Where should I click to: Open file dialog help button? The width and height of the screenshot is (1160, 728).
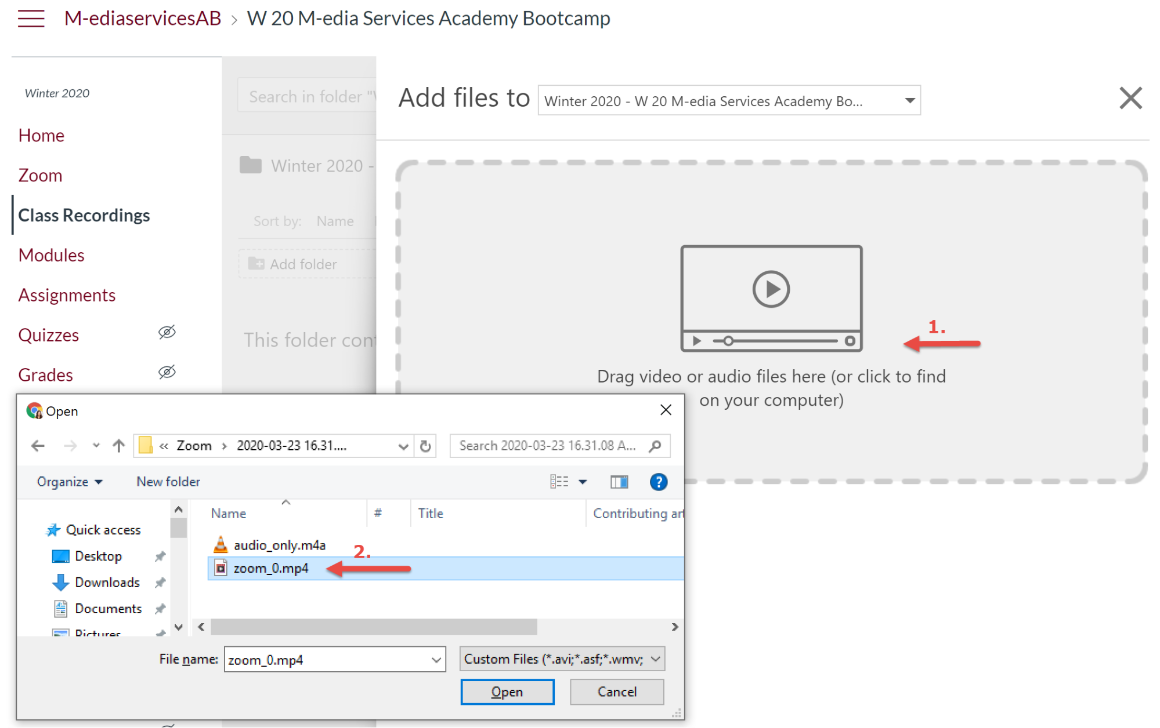tap(658, 482)
